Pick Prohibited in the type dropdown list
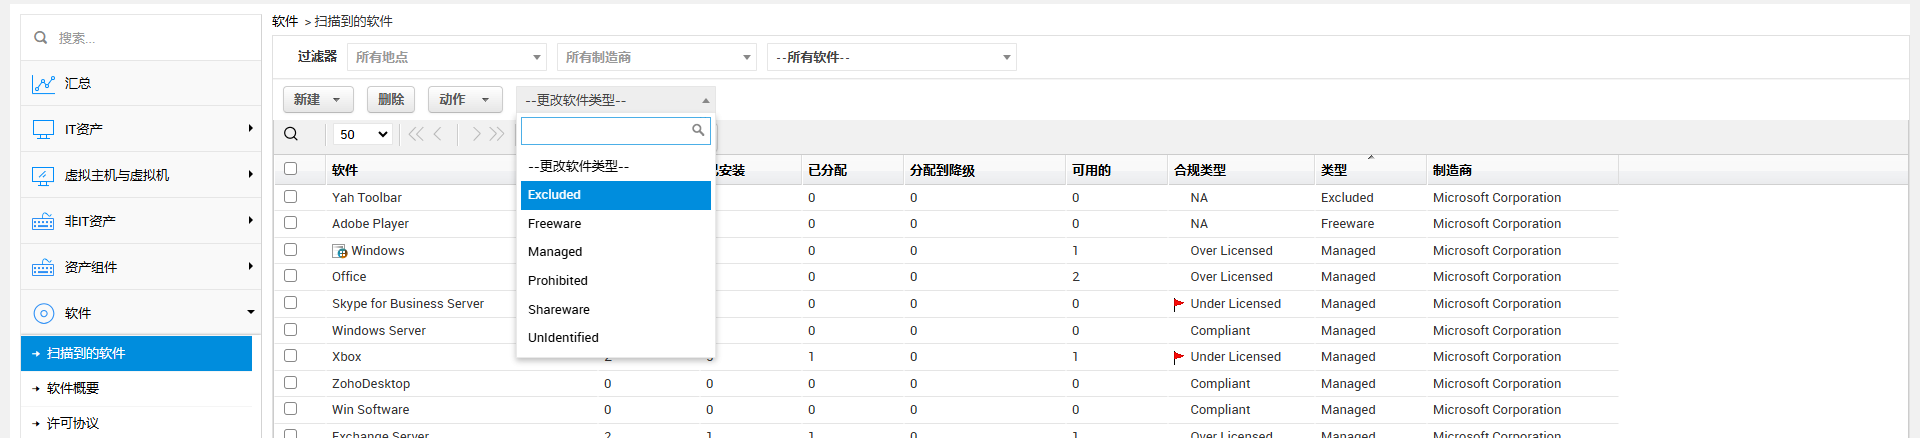Screen dimensions: 1920x438 (x=558, y=281)
